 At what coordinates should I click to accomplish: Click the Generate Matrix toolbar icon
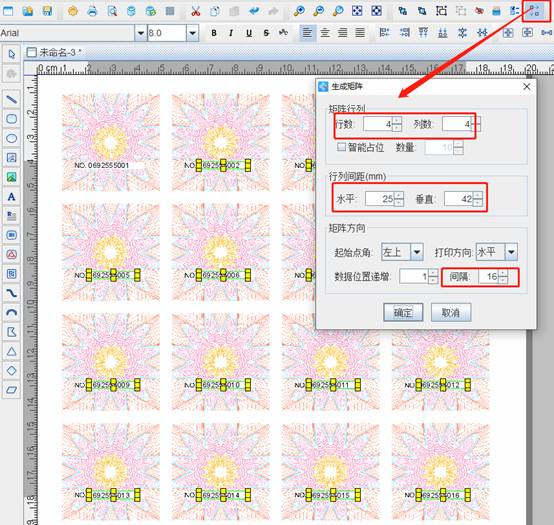[535, 11]
